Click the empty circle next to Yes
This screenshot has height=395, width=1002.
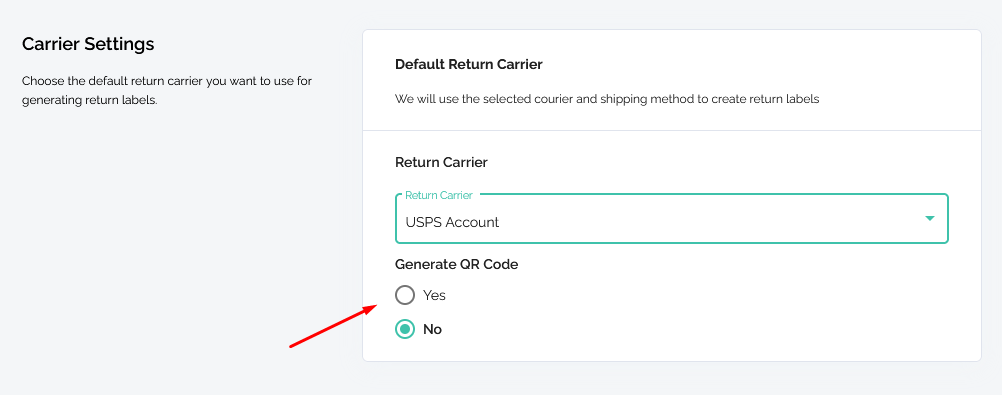click(405, 295)
